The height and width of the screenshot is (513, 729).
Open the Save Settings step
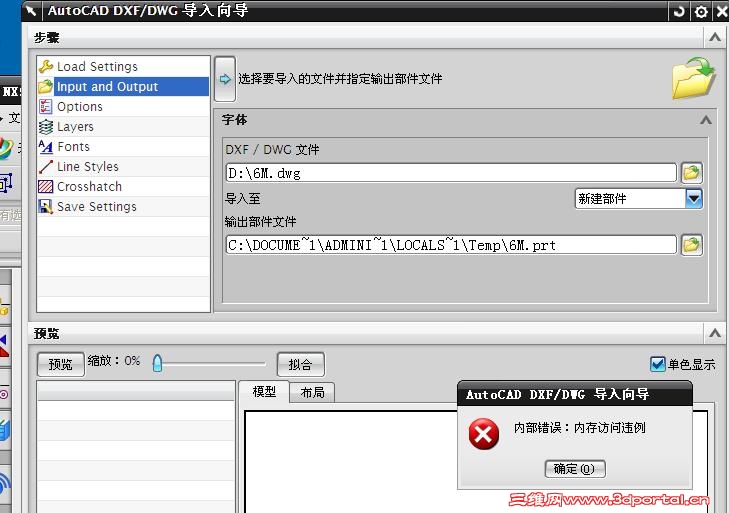coord(123,207)
